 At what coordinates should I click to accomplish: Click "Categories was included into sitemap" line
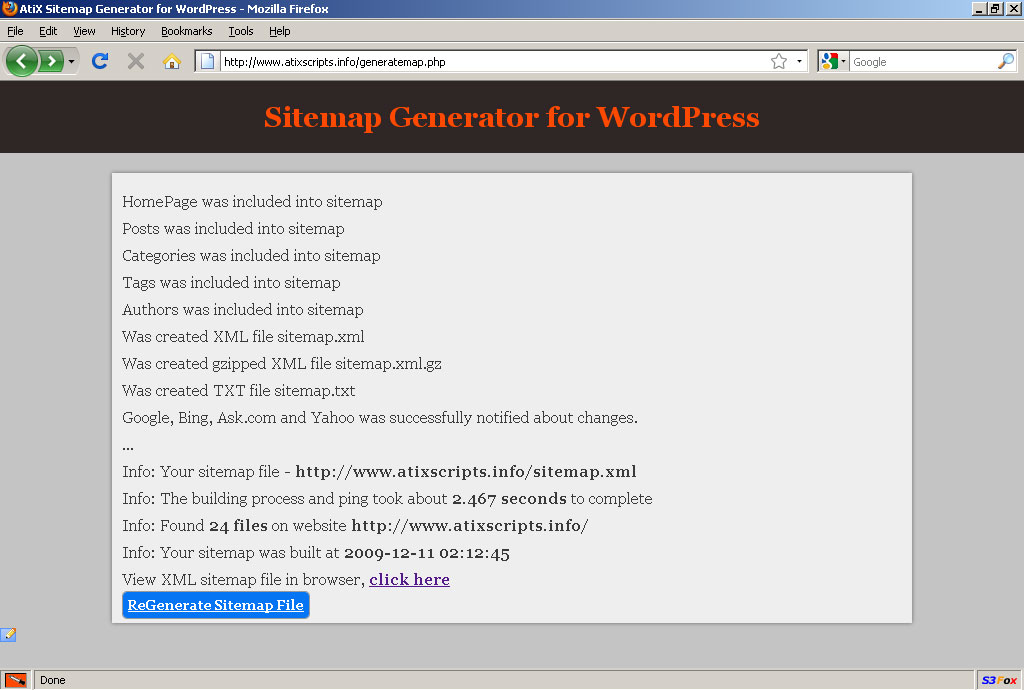251,256
